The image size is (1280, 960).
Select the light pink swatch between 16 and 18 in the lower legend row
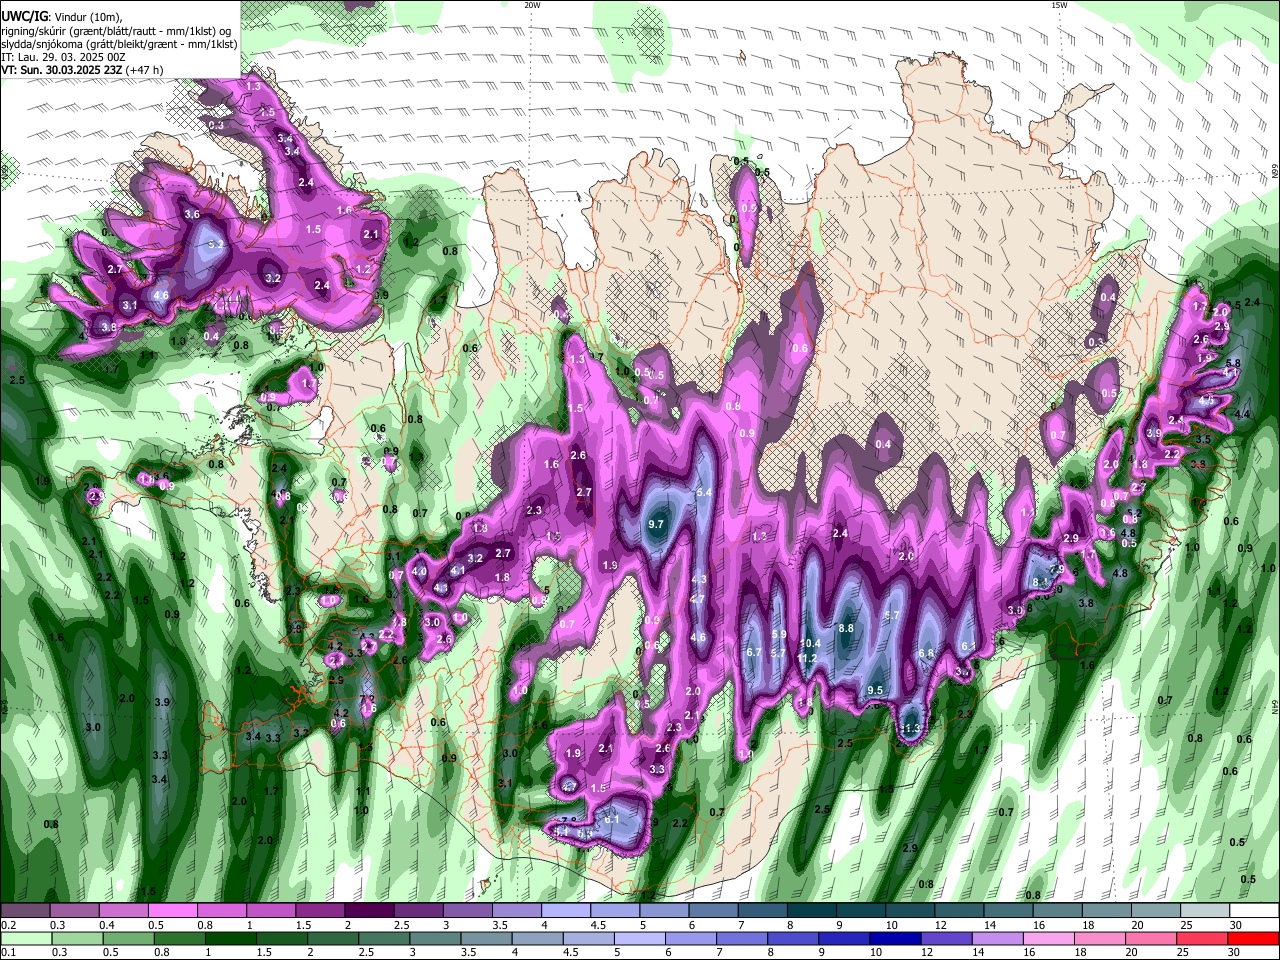[x=1048, y=939]
